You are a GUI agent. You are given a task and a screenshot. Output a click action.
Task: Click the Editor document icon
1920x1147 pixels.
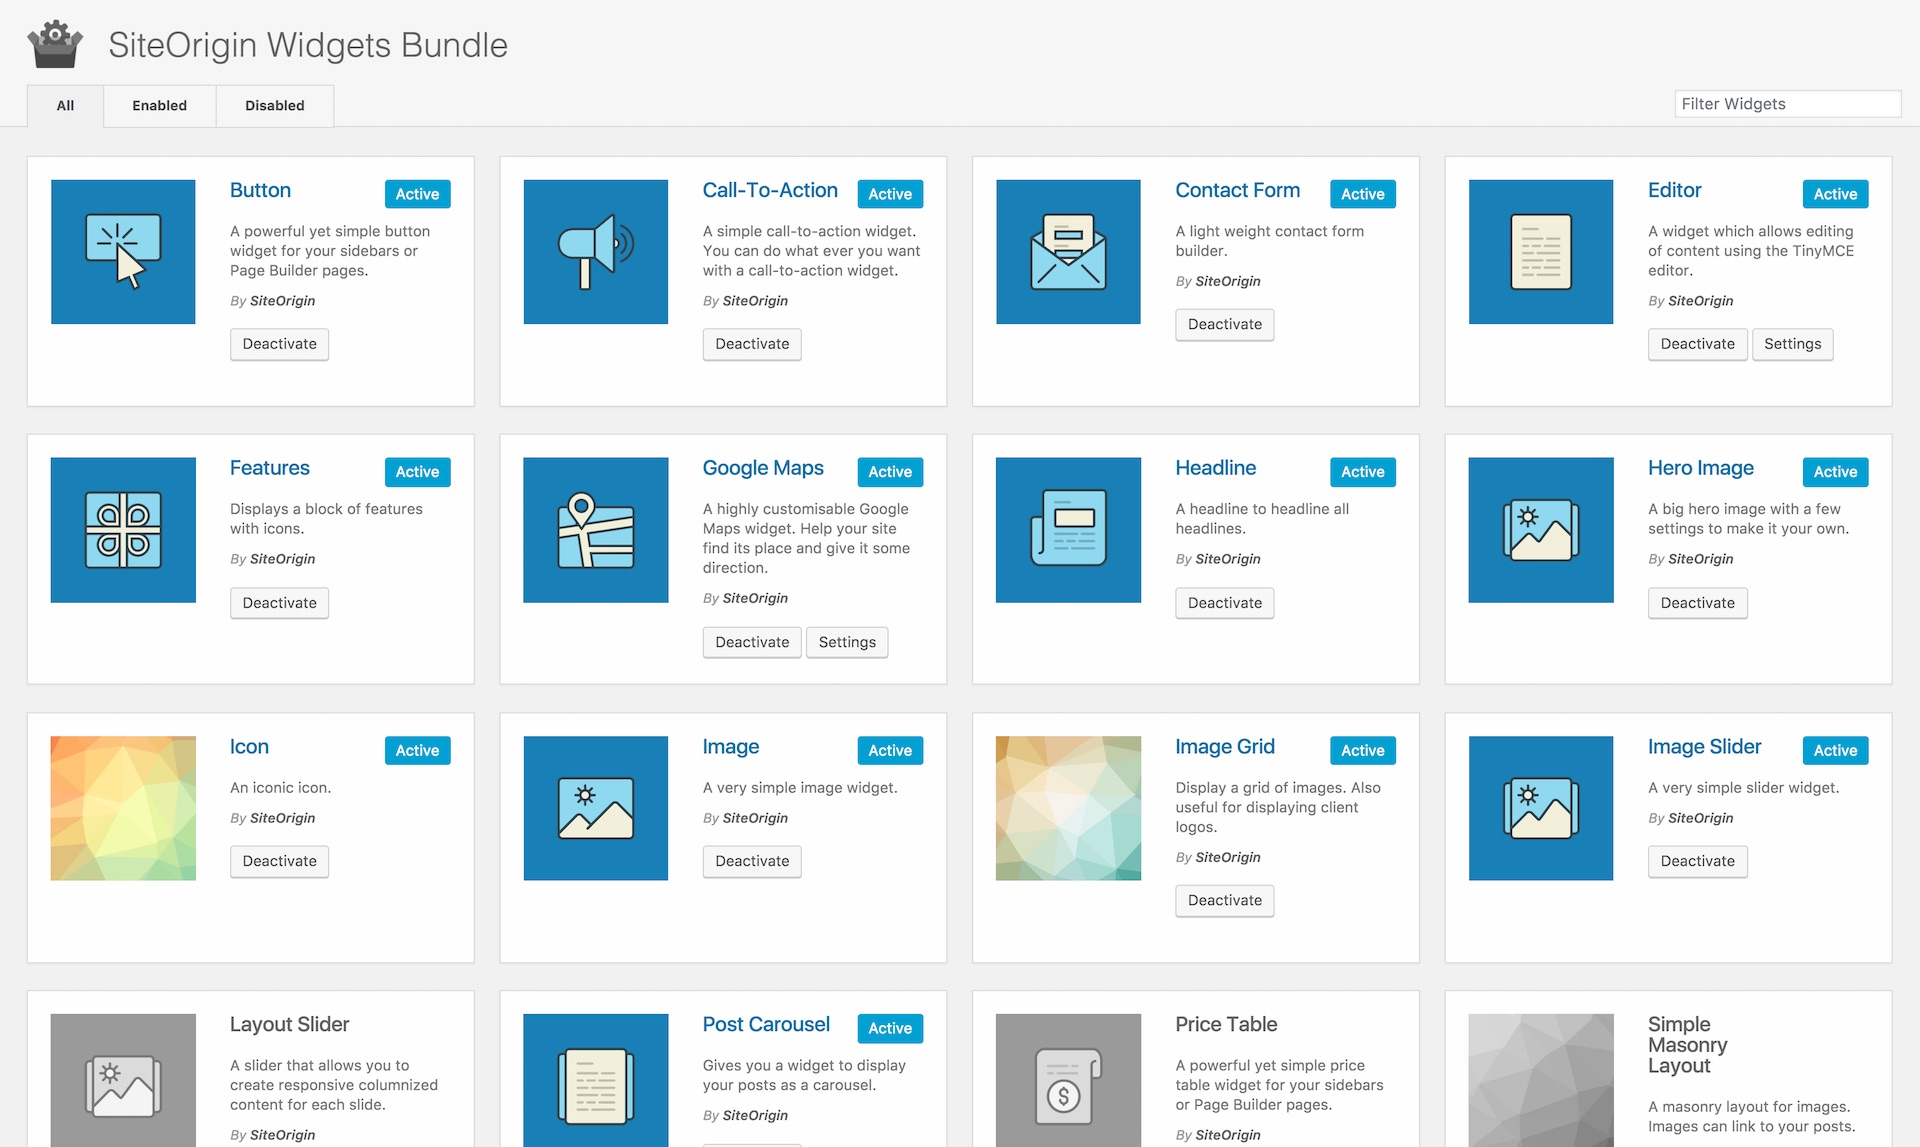tap(1541, 252)
